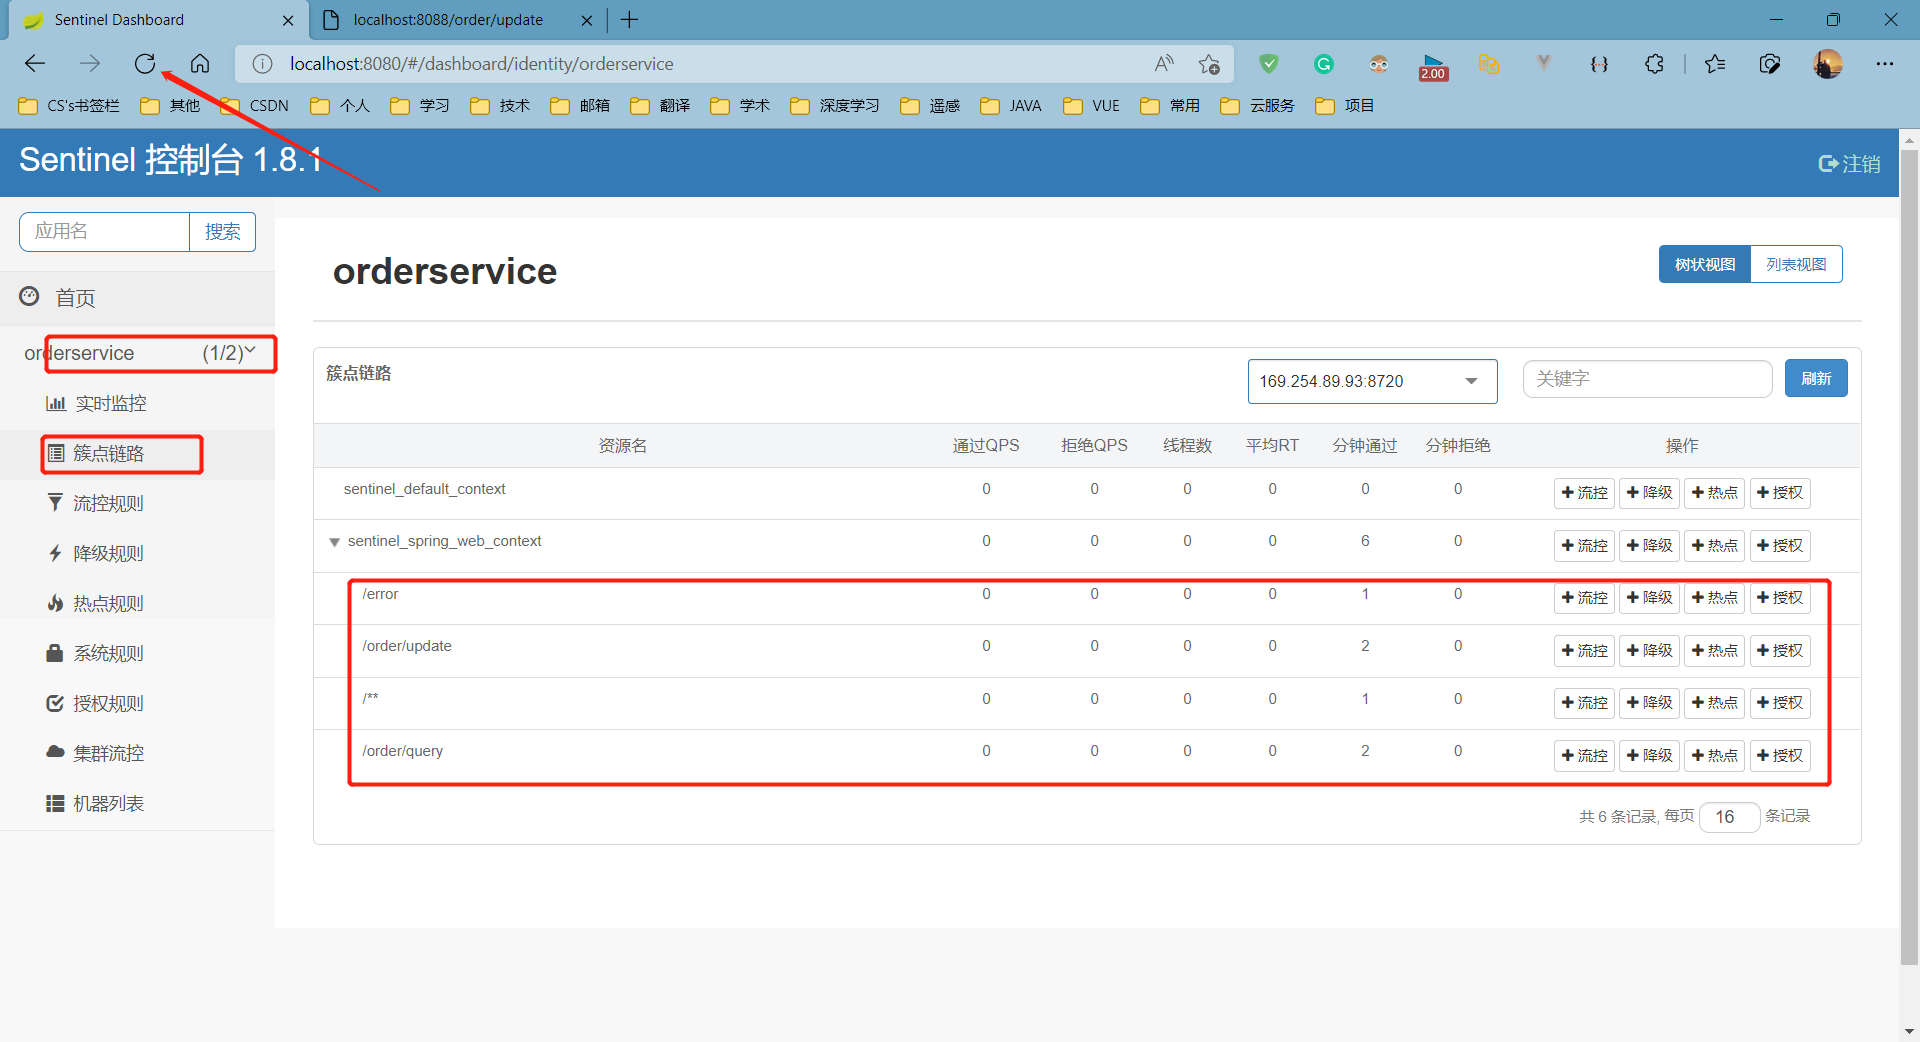Screen dimensions: 1920x1042
Task: Click the 刷新 refresh button
Action: click(1816, 379)
